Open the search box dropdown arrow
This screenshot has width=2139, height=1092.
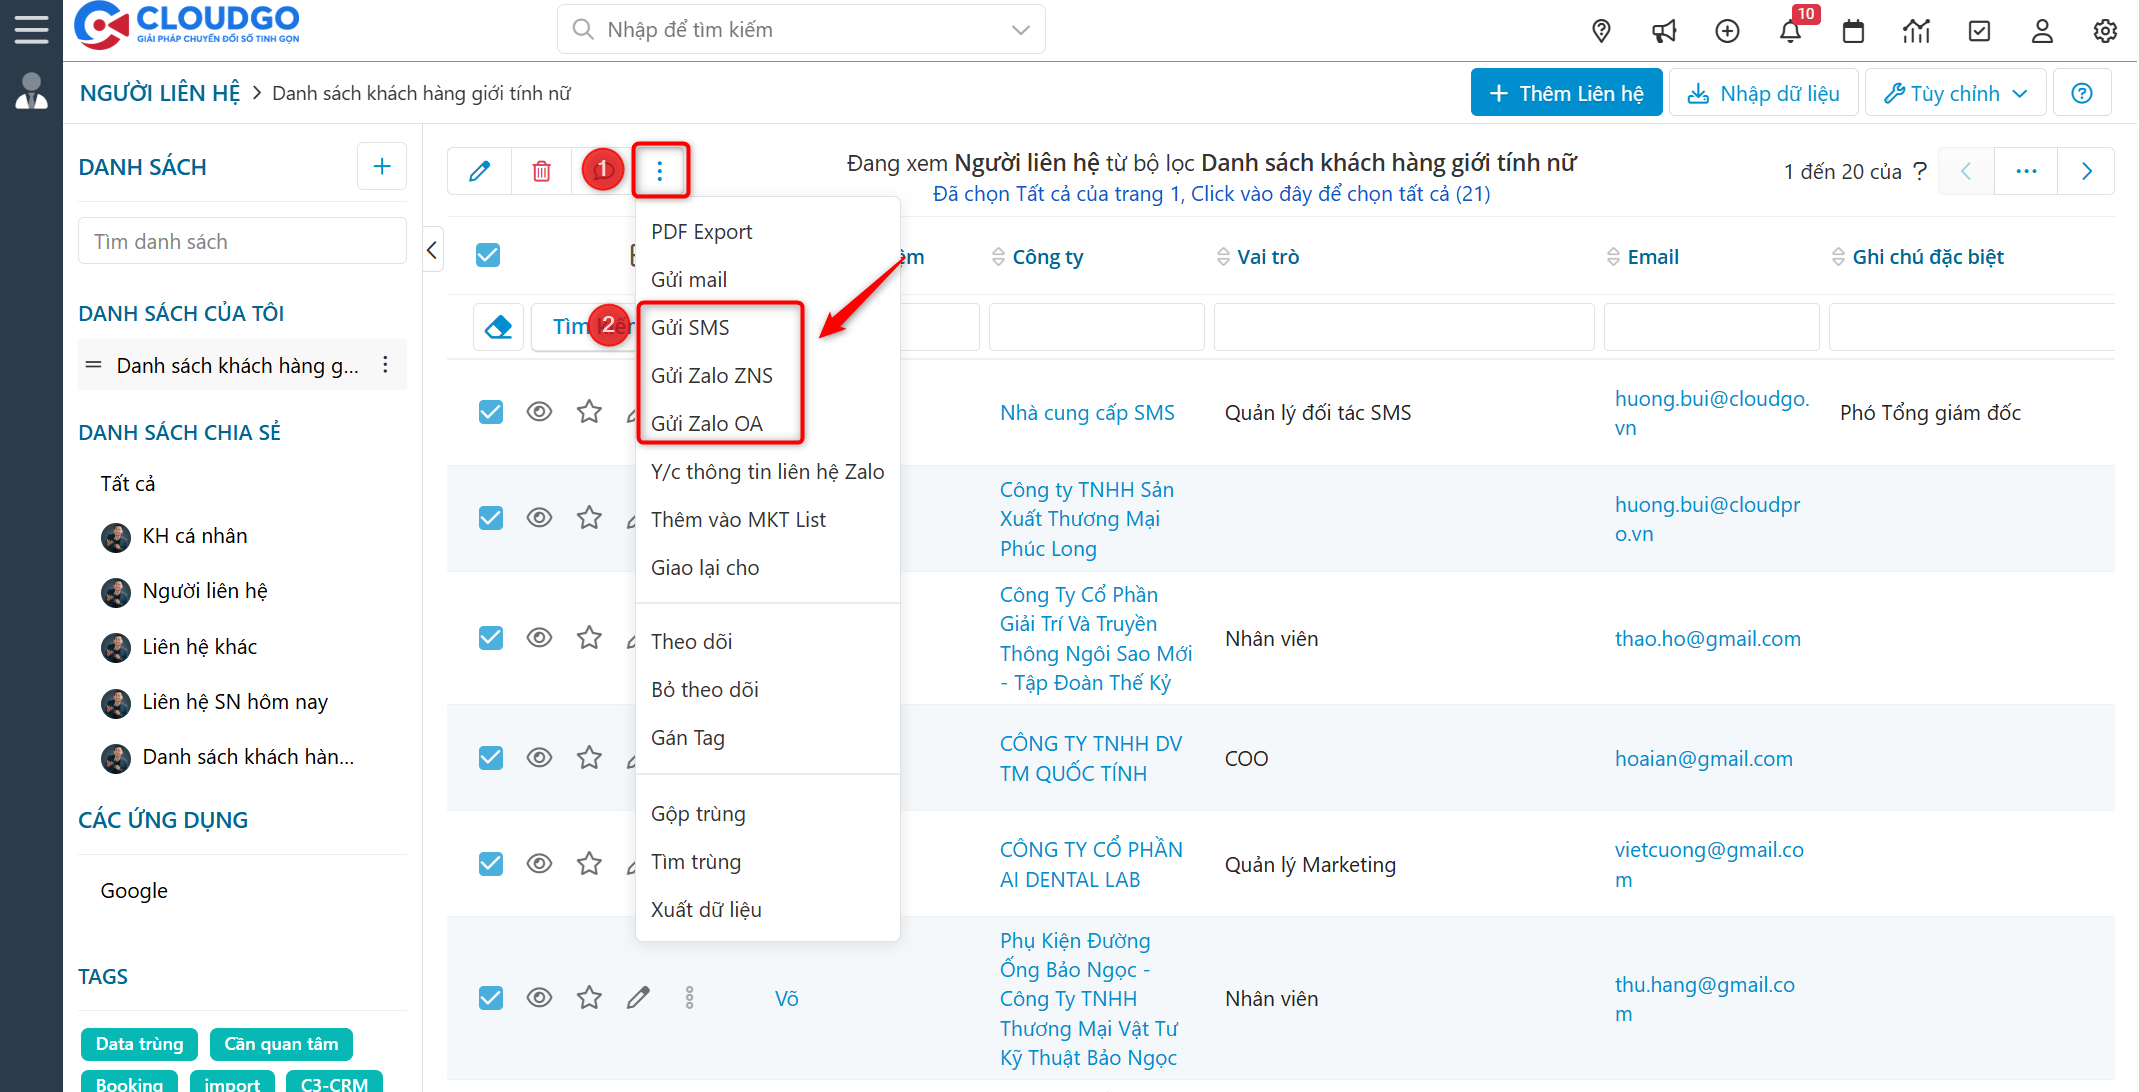click(x=1020, y=30)
